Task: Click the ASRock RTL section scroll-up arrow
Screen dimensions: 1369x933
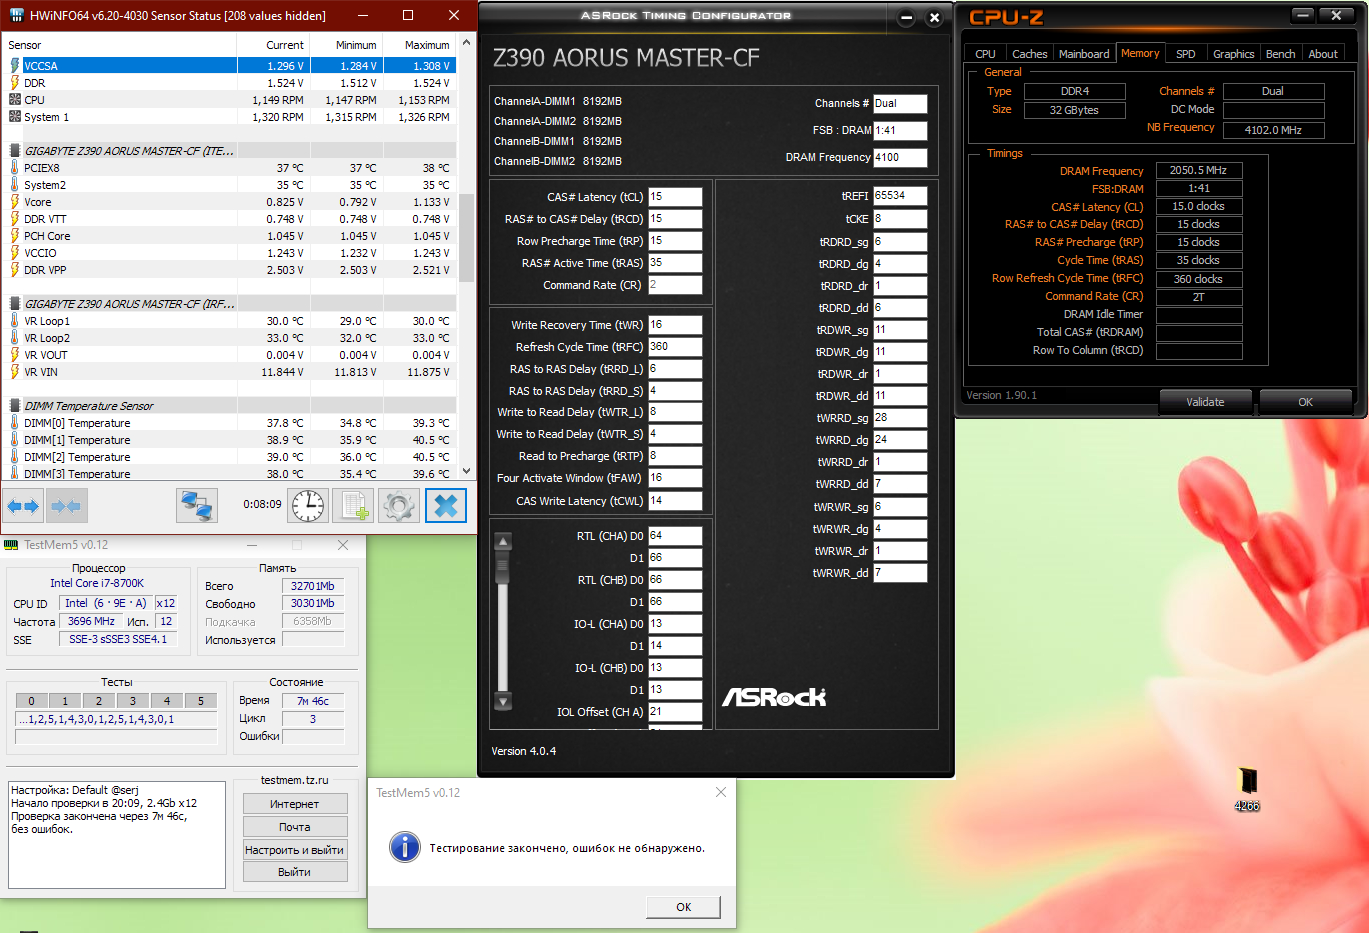Action: (x=503, y=542)
